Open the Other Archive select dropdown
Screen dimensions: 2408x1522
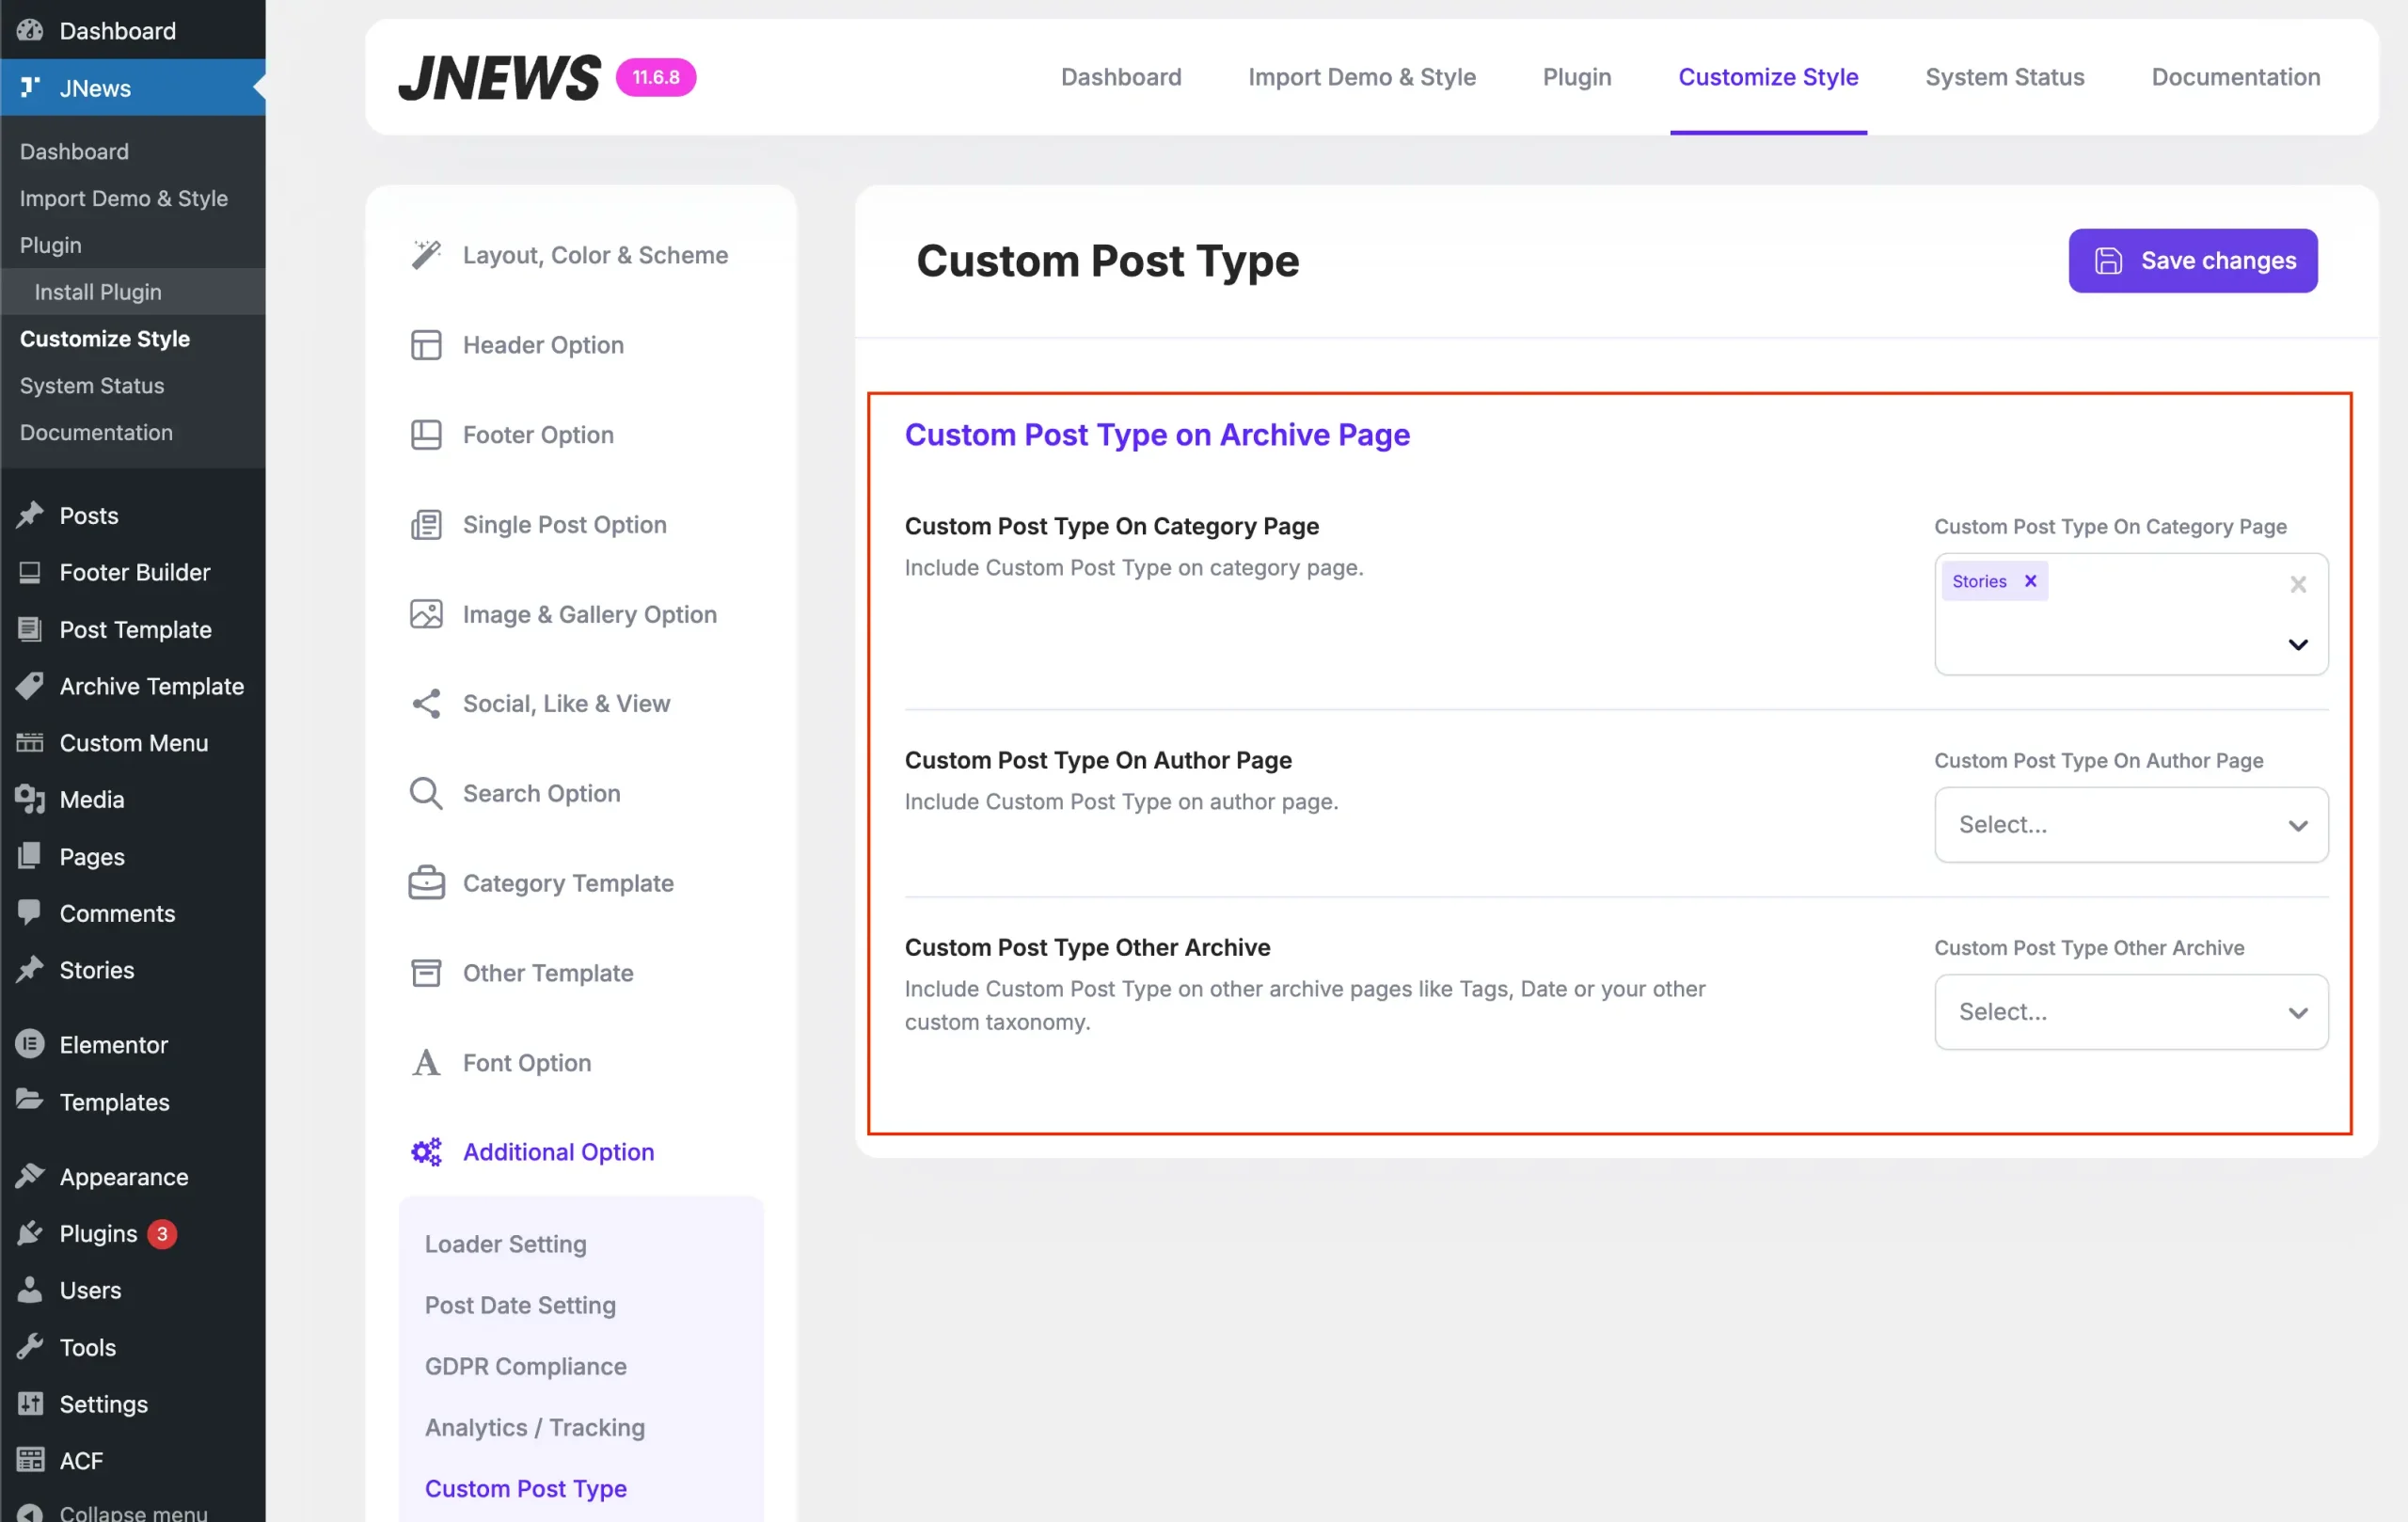2130,1012
